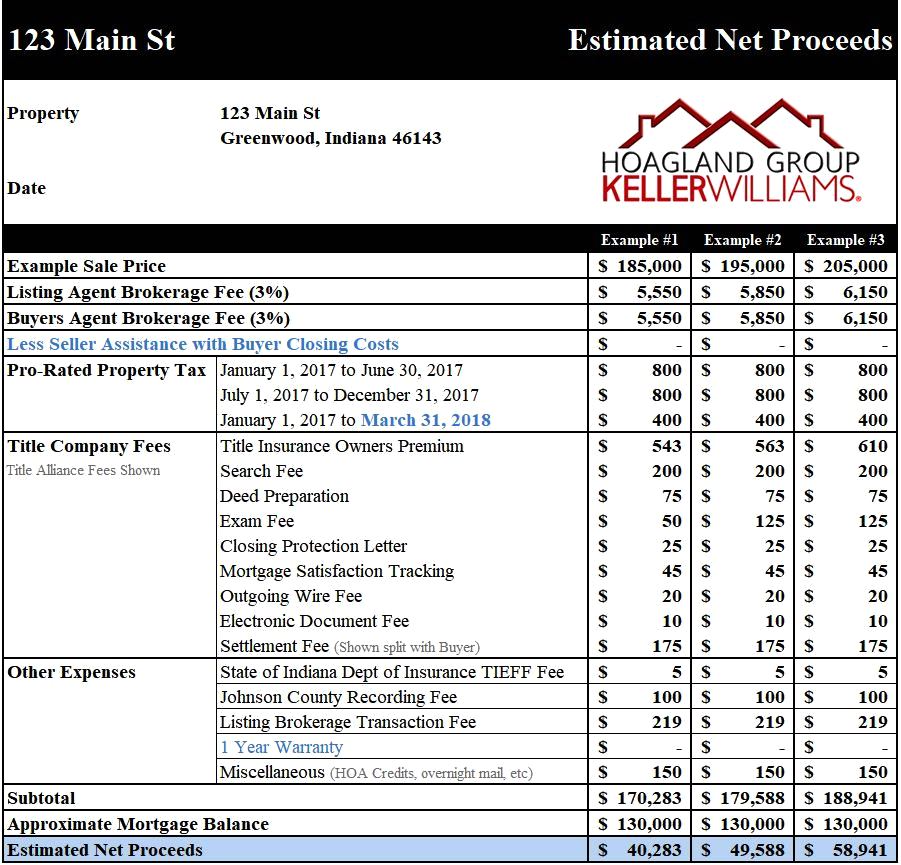The width and height of the screenshot is (901, 865).
Task: Select 'Title Insurance Owners Premium' row label
Action: tap(342, 447)
